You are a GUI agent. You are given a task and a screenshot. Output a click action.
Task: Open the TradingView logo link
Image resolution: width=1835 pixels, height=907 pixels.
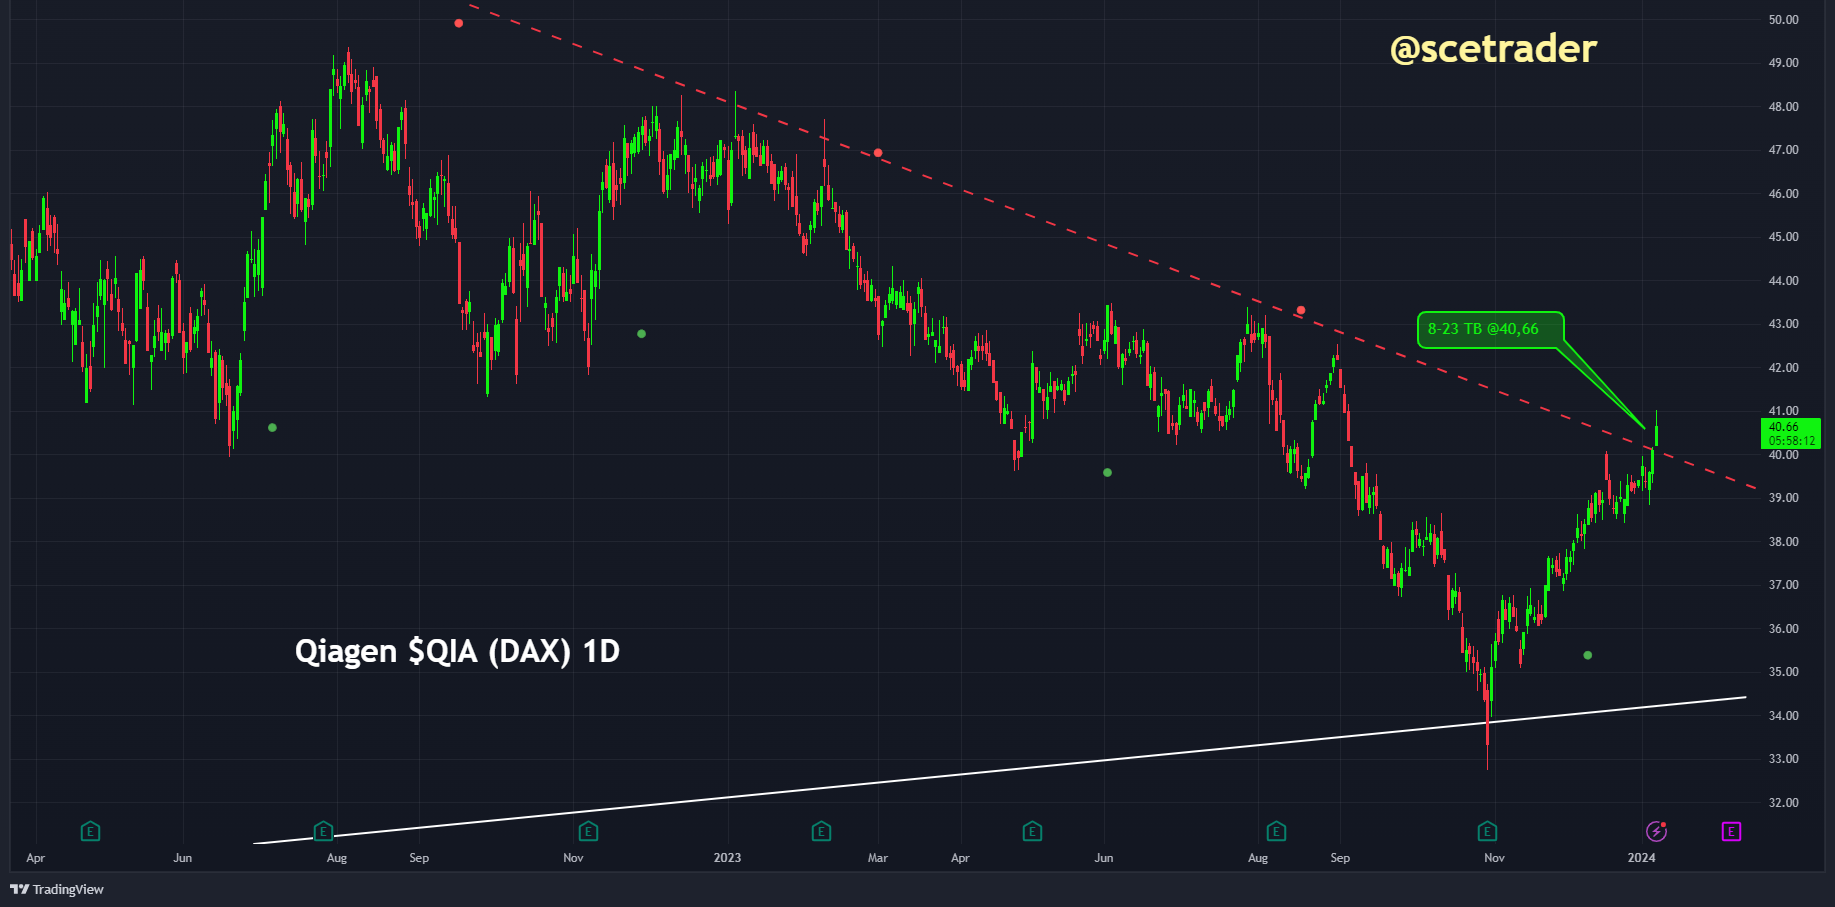click(57, 889)
